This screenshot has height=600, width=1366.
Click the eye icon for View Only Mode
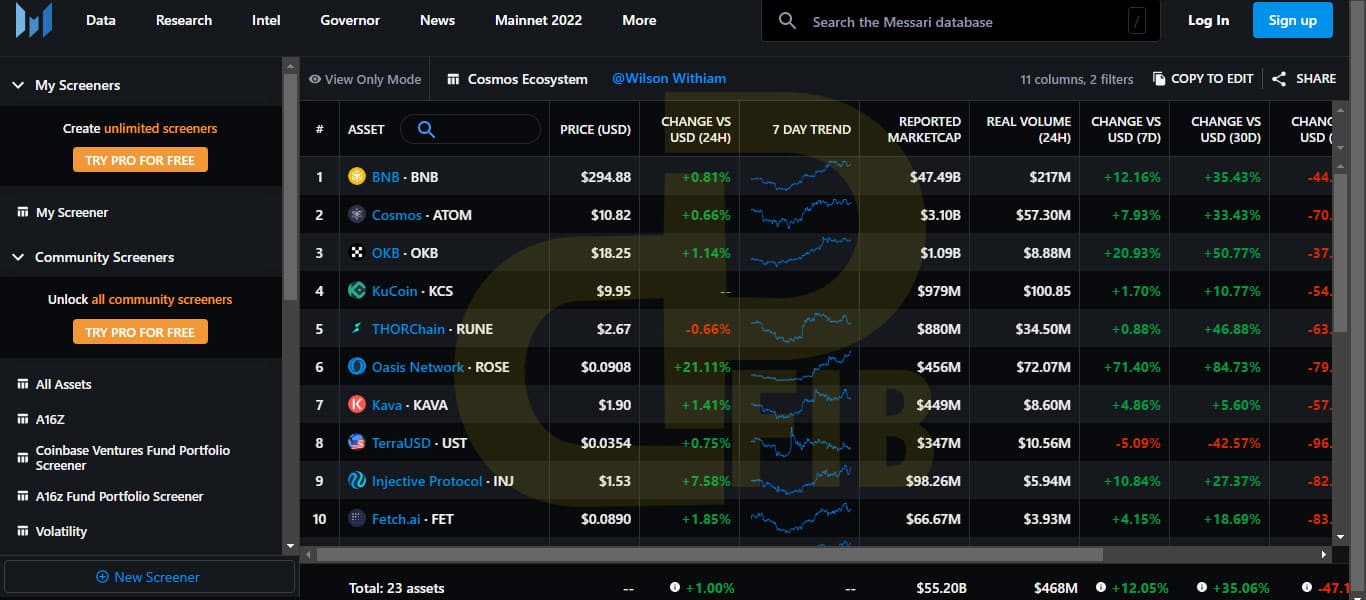(x=315, y=79)
